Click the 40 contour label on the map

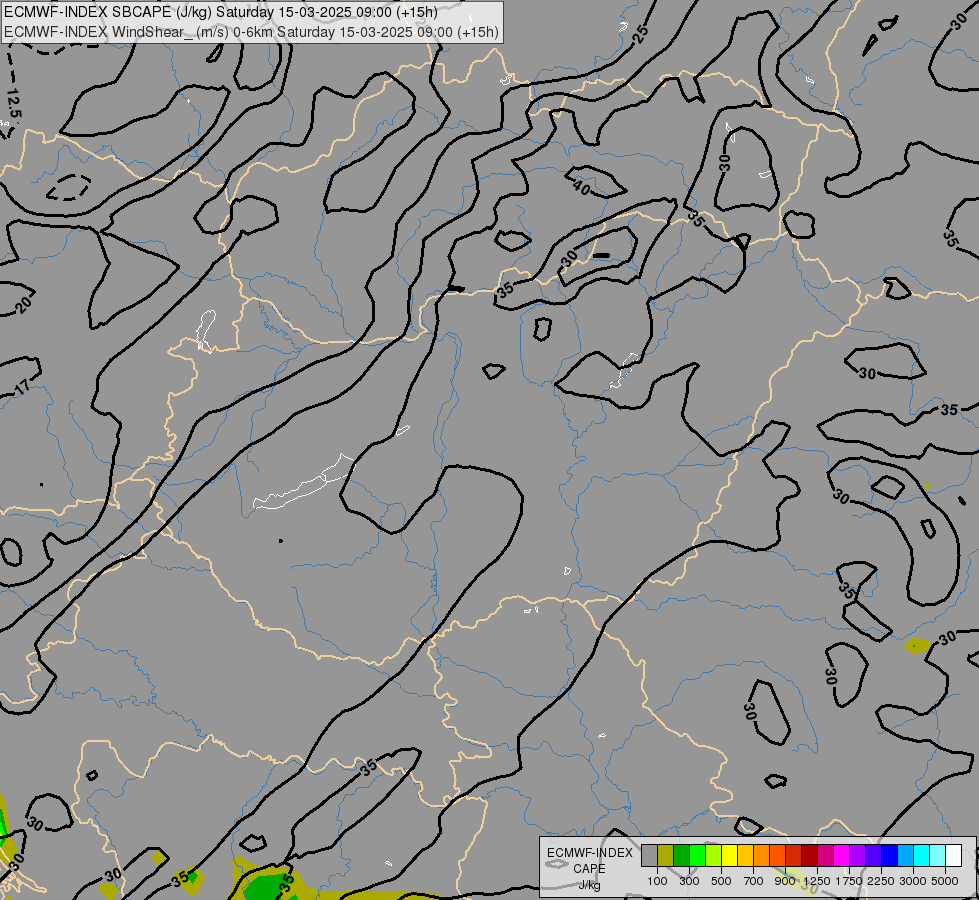[581, 187]
